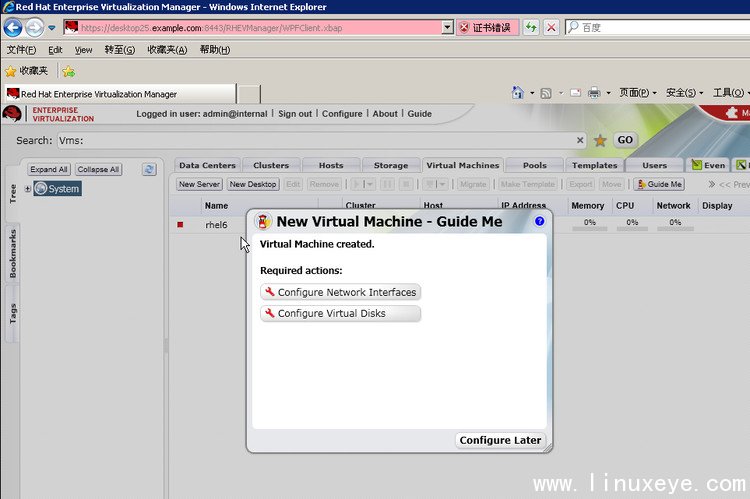Open the Edit menu
Screen dimensions: 750x499
coord(55,50)
